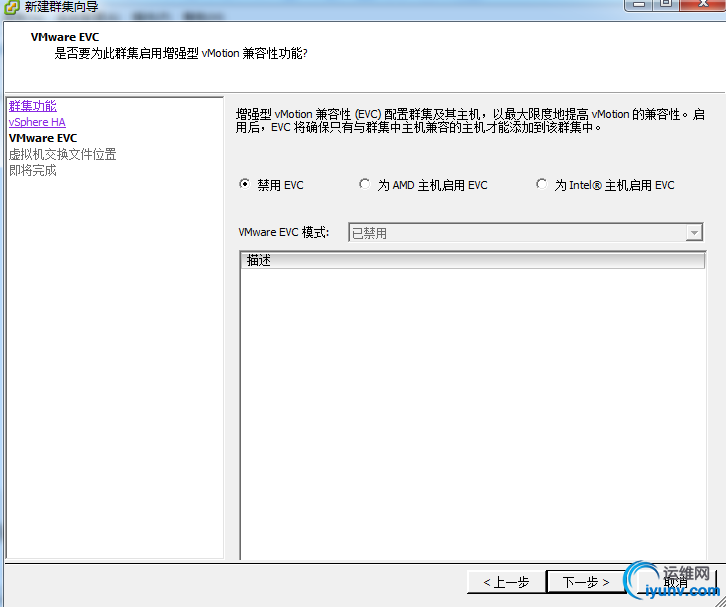This screenshot has height=607, width=726.
Task: Maximize the 新建群集向导 window
Action: coord(666,5)
